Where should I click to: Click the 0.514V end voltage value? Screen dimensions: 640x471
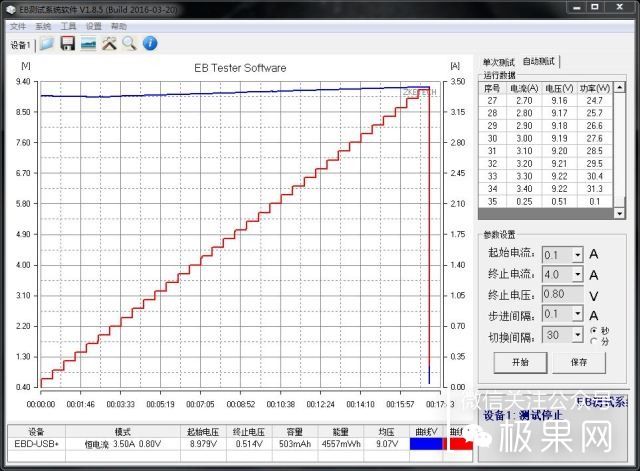coord(249,444)
